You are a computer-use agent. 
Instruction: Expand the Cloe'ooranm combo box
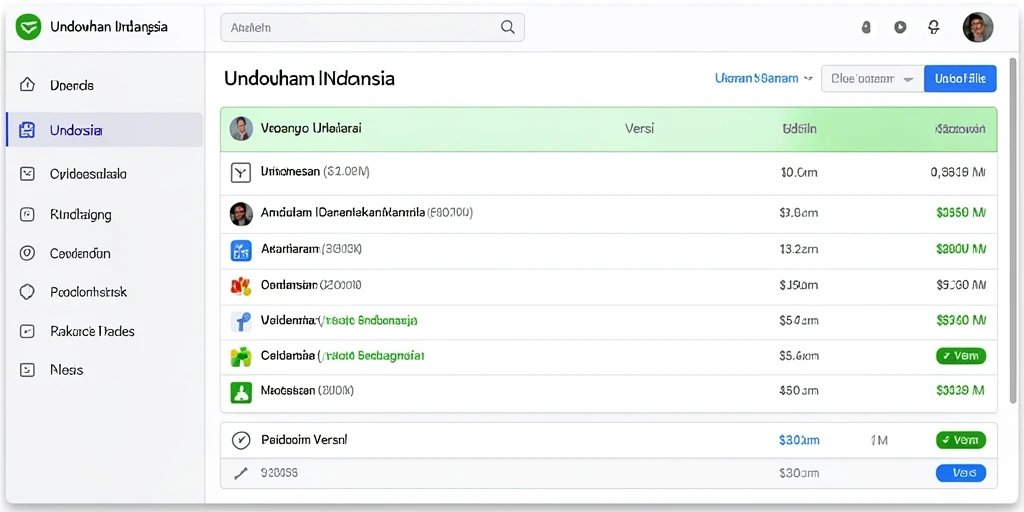pos(872,78)
